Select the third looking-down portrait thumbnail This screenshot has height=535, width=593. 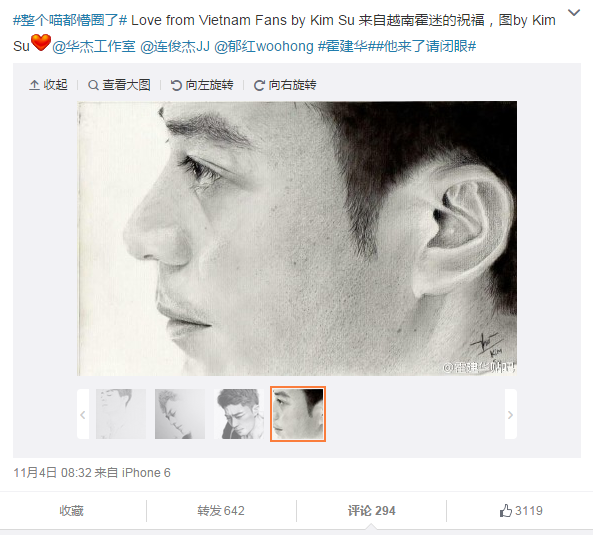(239, 414)
